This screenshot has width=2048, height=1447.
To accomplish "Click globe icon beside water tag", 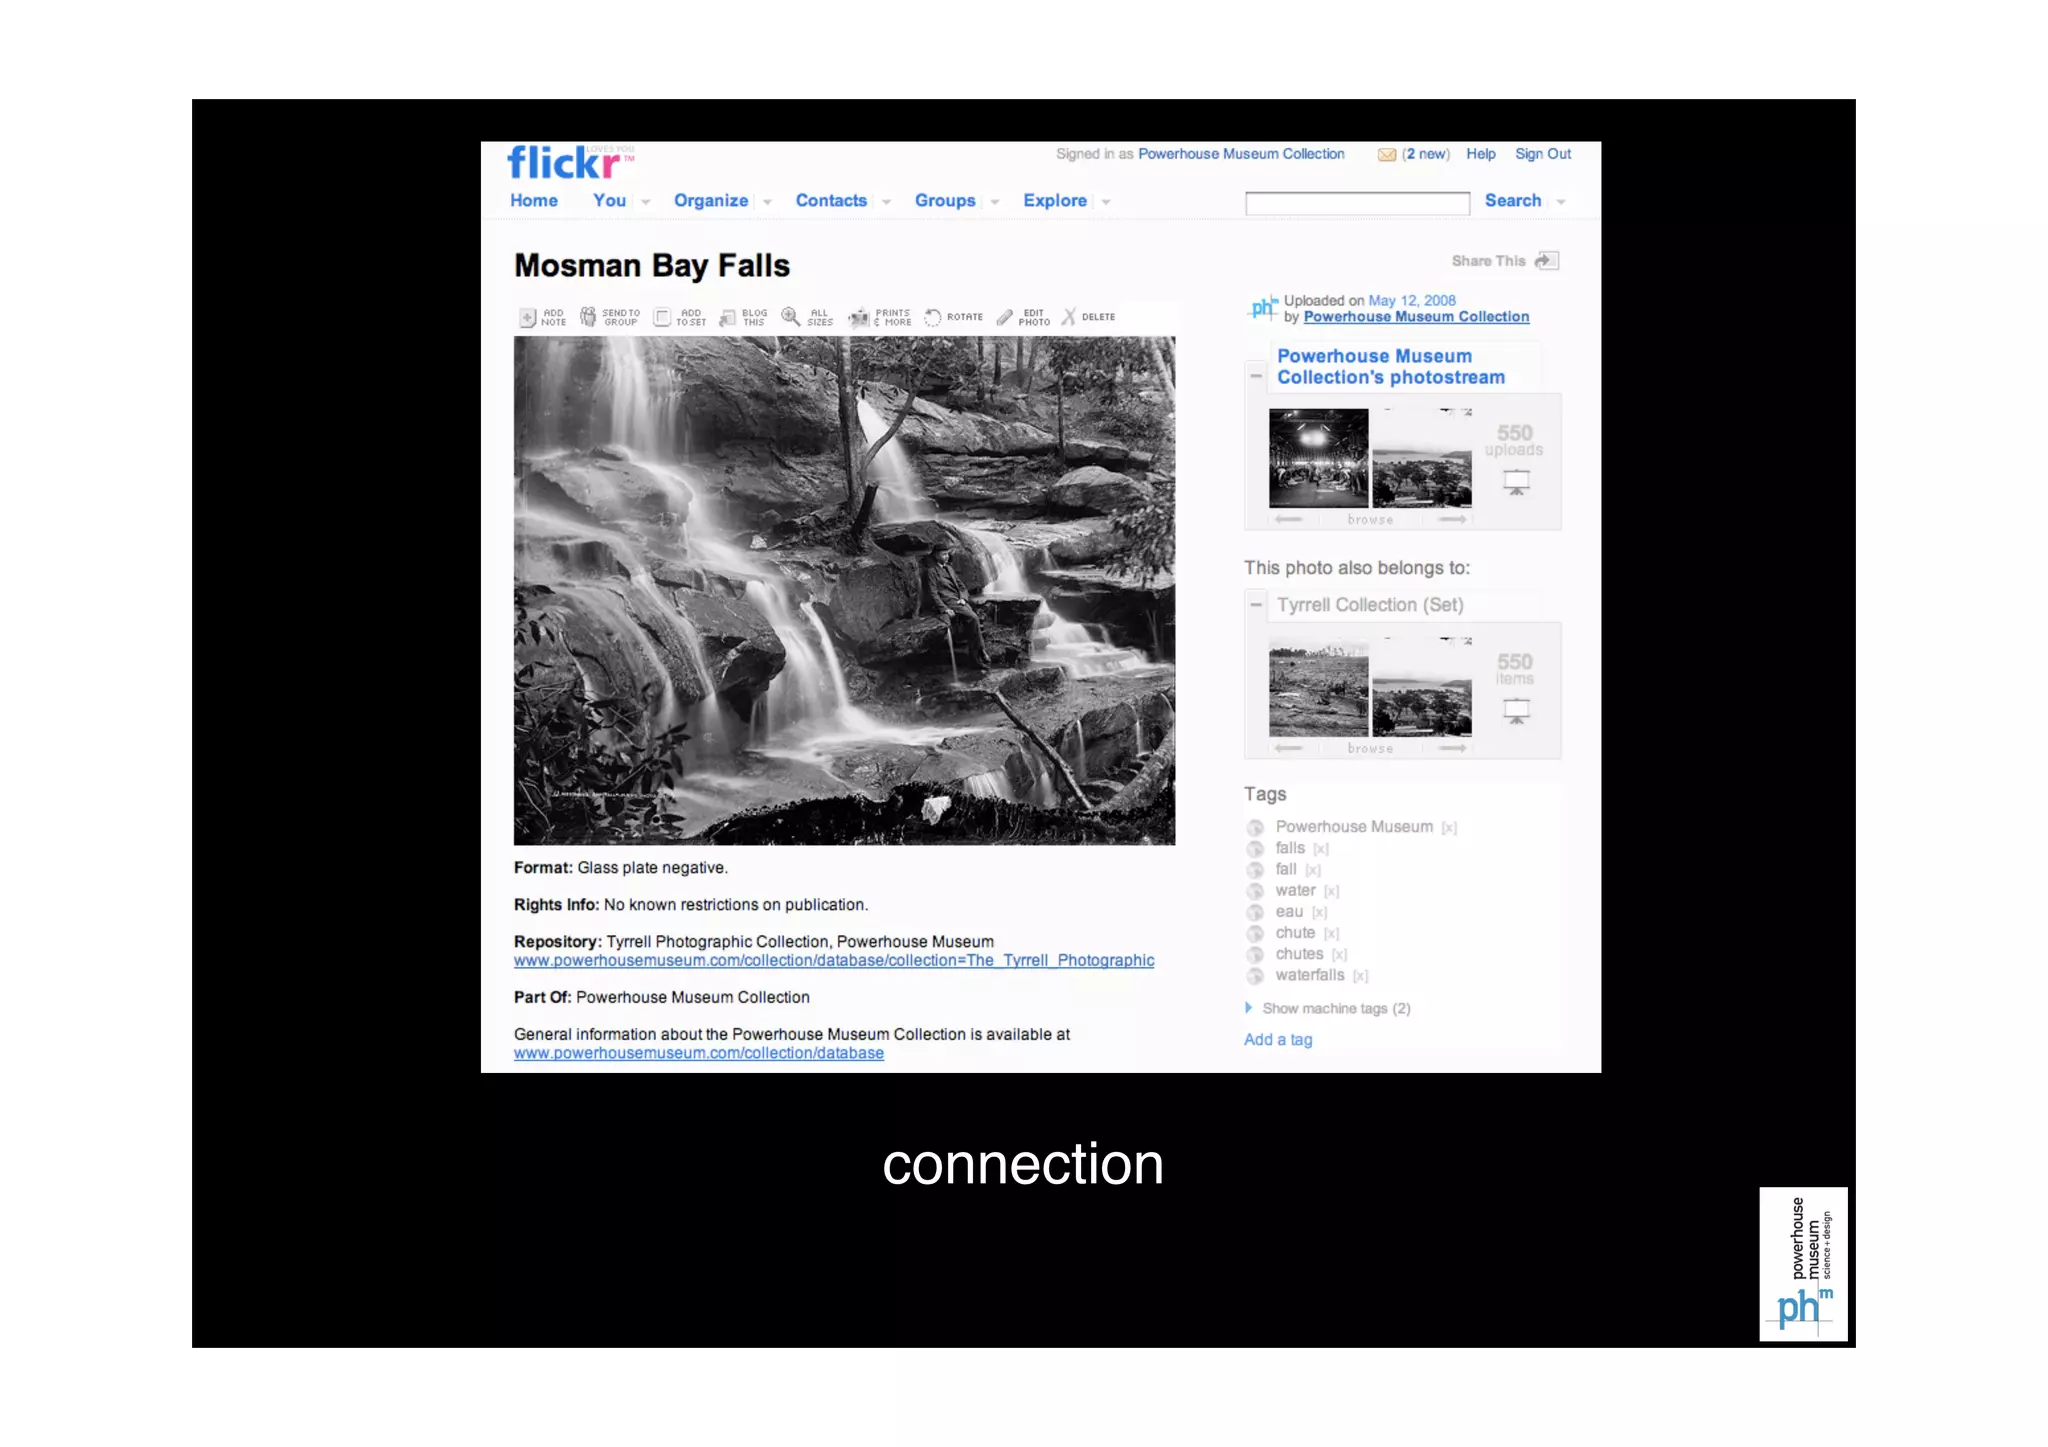I will point(1255,891).
